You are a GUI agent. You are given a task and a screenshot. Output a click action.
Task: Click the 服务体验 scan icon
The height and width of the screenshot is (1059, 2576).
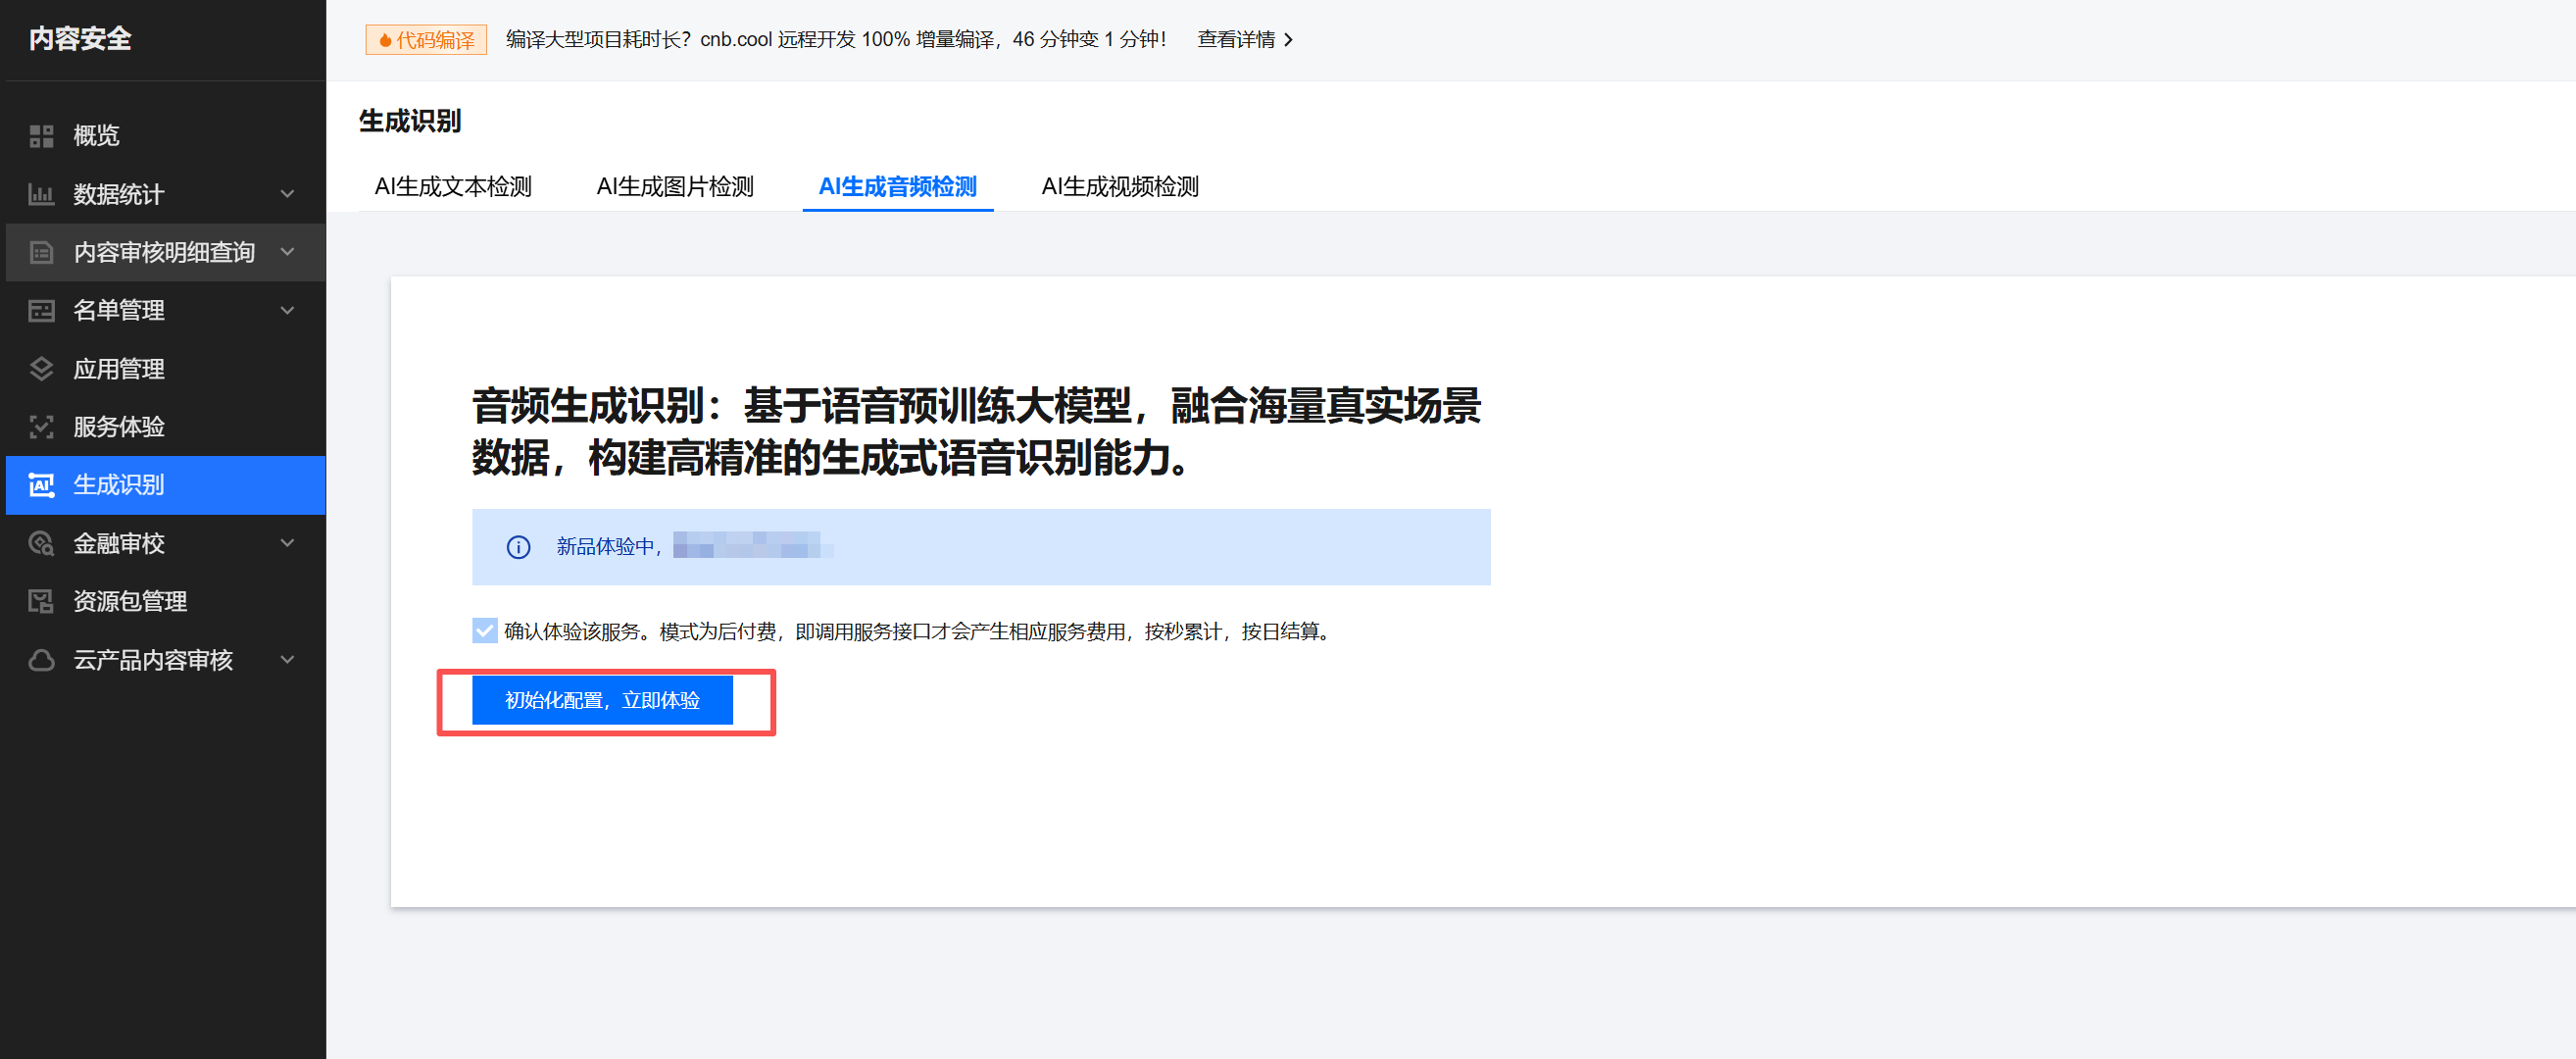[41, 427]
